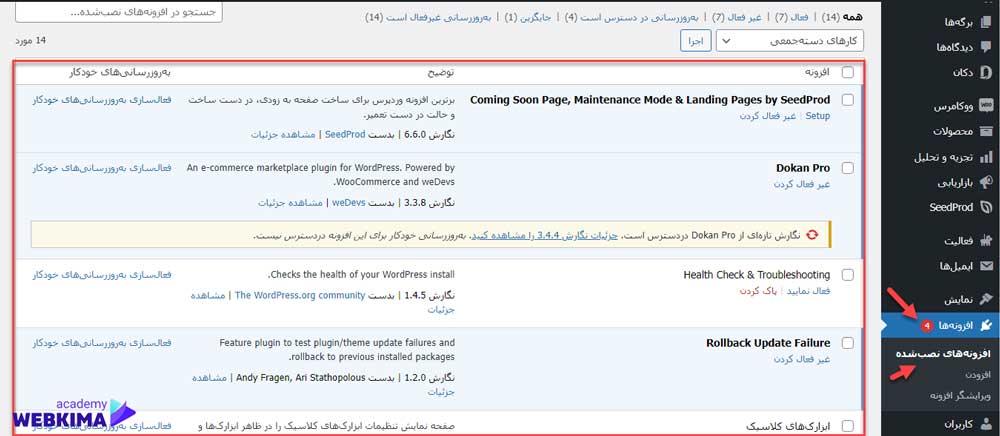Click the توضیح column header

pos(441,73)
